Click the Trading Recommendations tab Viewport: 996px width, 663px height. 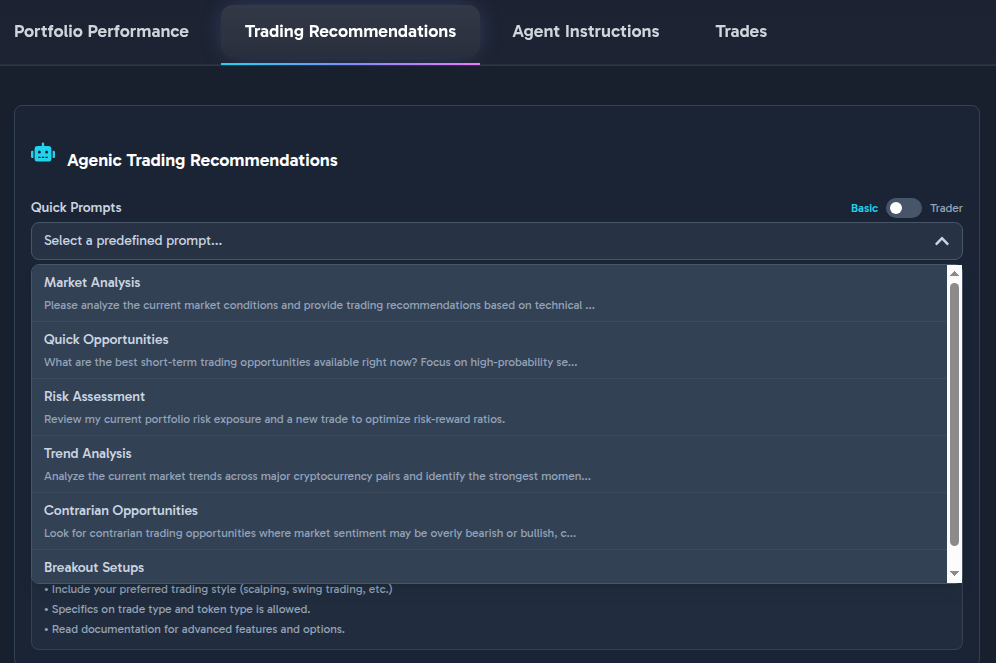point(350,31)
